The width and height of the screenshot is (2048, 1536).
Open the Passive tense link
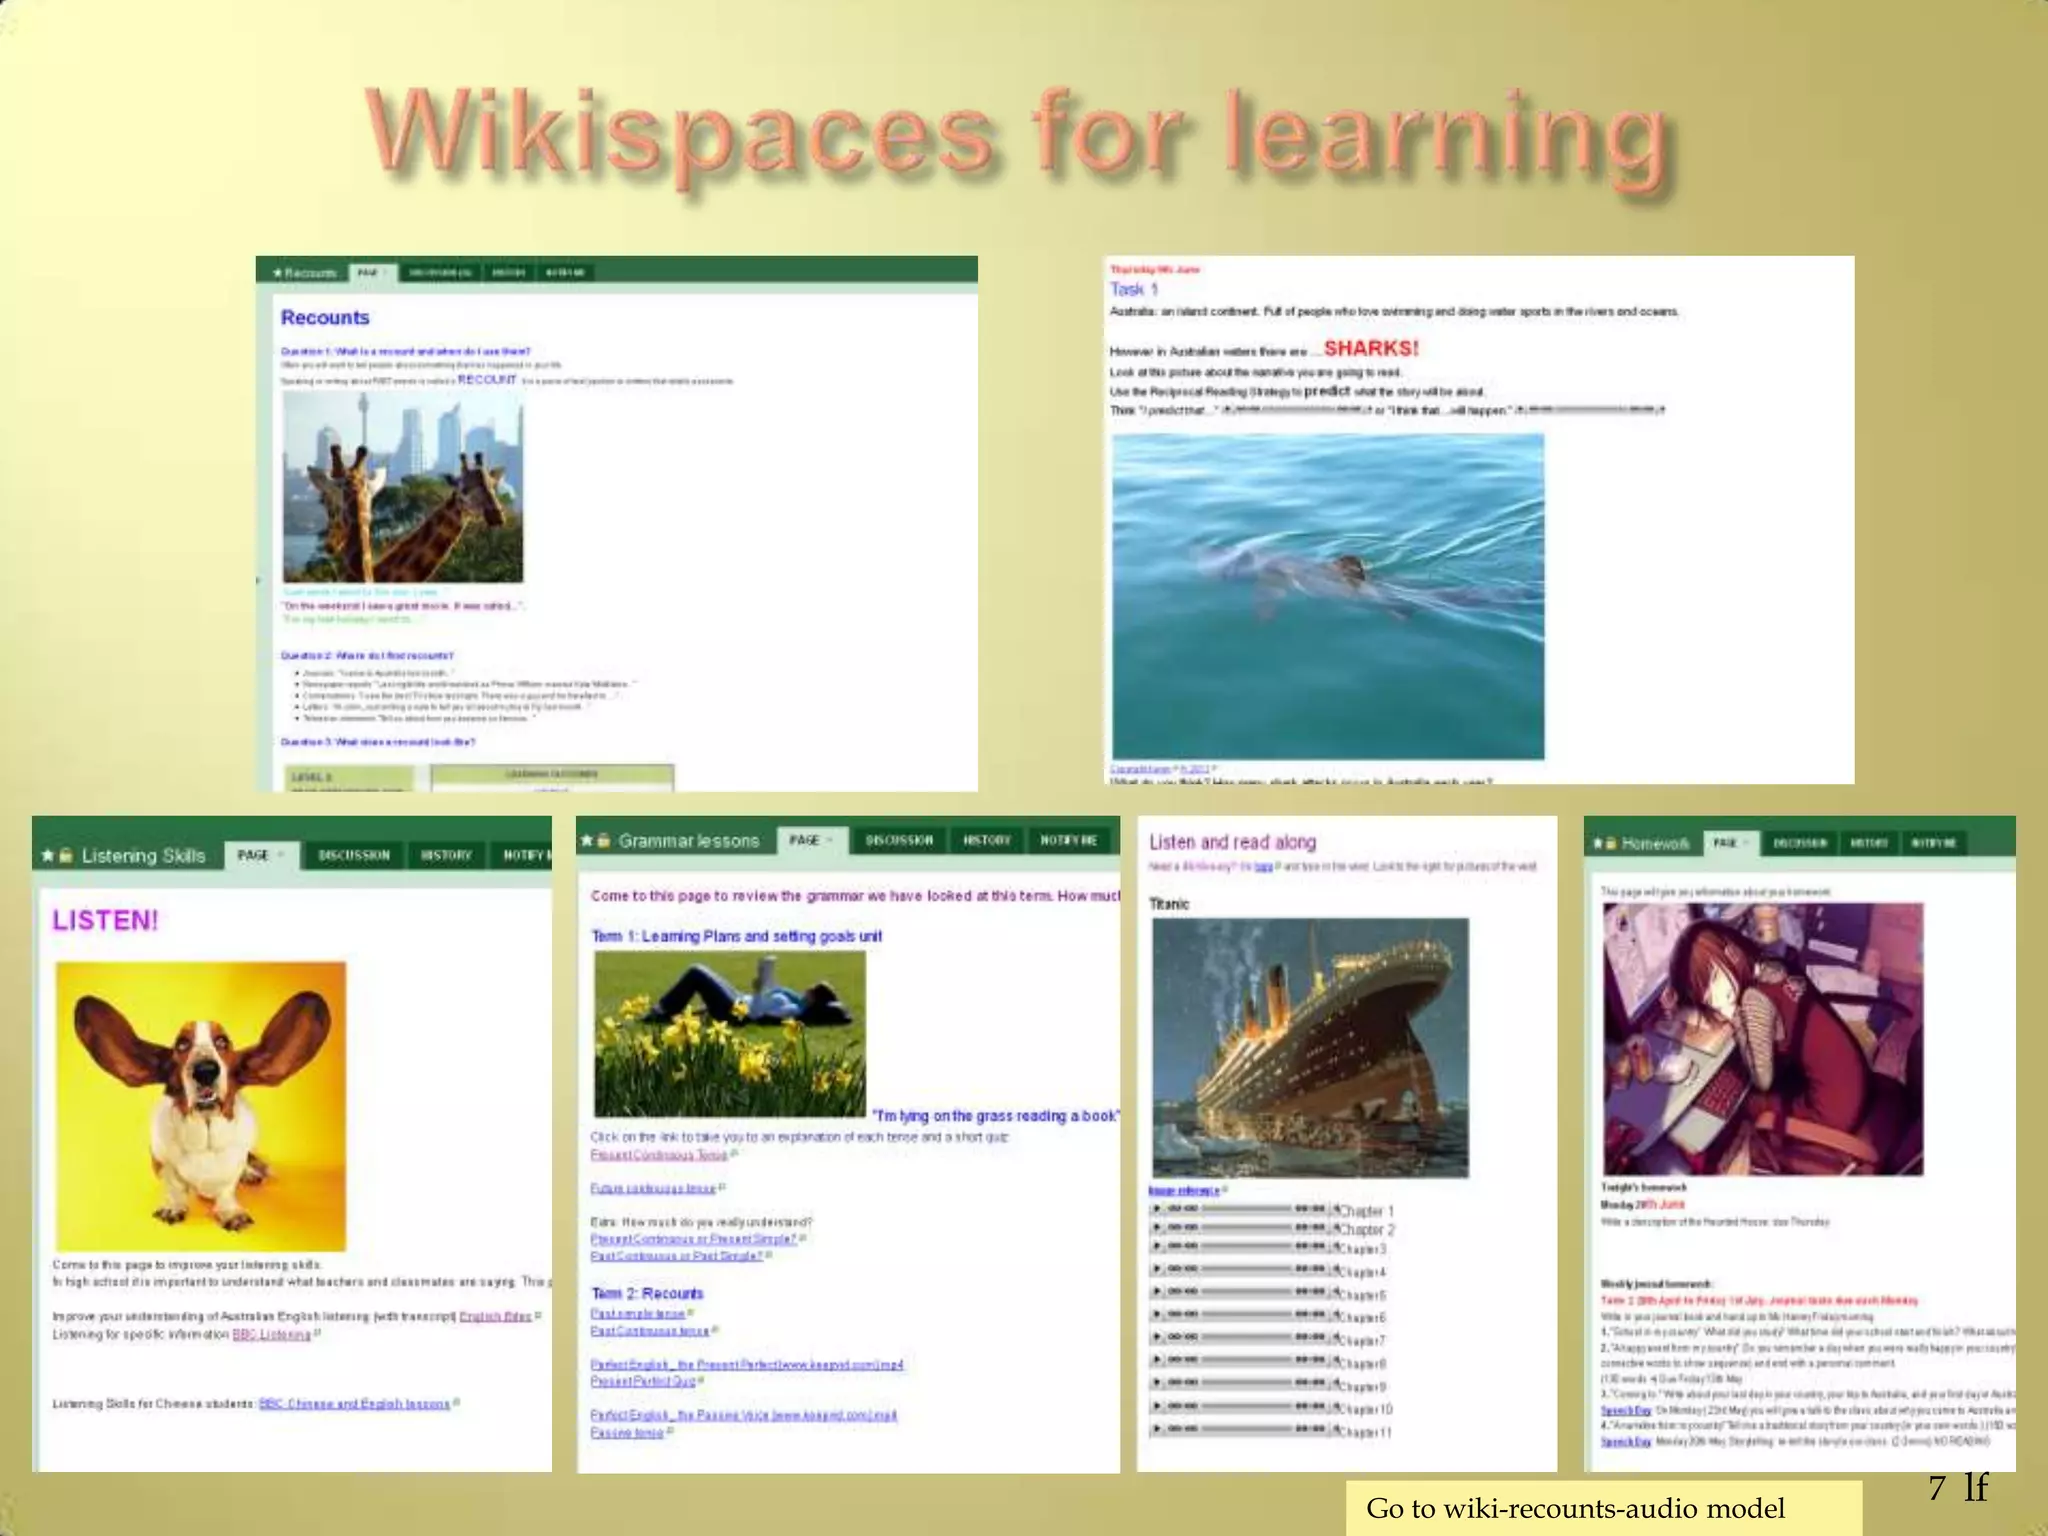point(627,1433)
